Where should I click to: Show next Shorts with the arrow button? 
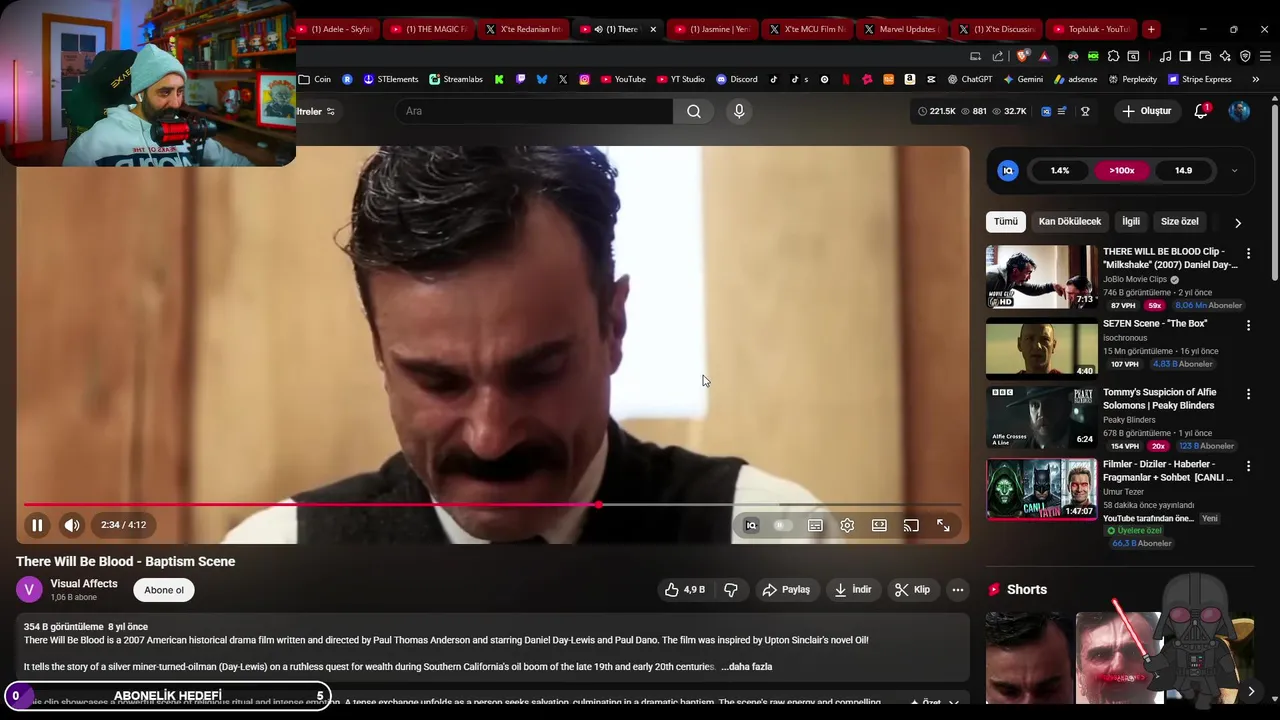(x=1251, y=692)
